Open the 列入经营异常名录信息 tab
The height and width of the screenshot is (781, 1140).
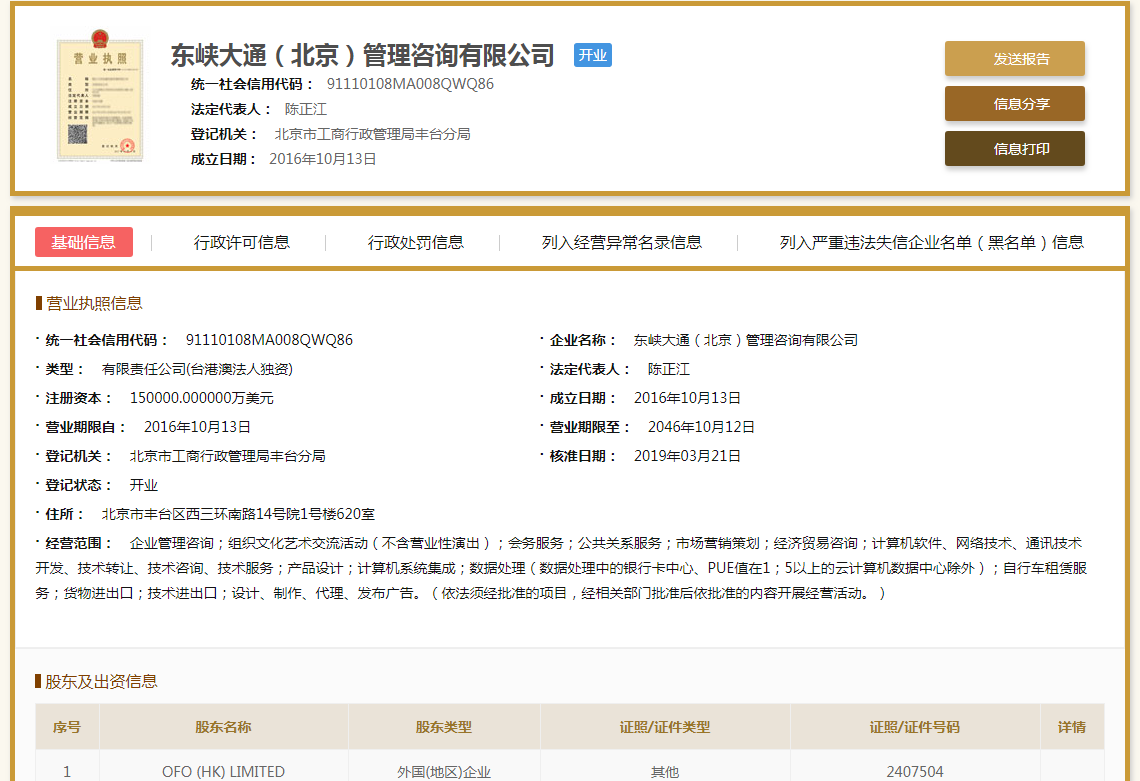pos(622,242)
